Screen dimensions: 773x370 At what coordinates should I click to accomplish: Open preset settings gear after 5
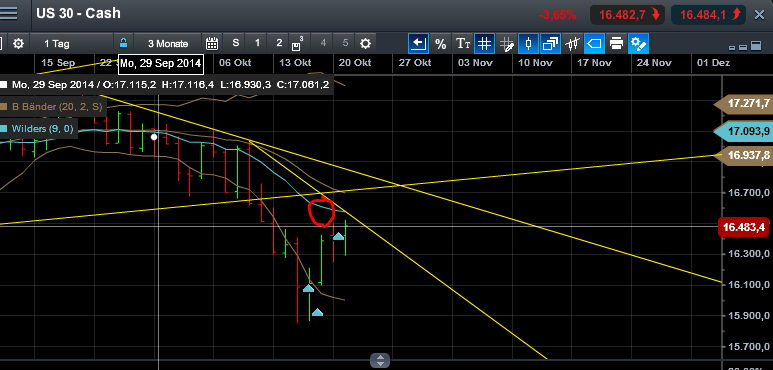365,44
